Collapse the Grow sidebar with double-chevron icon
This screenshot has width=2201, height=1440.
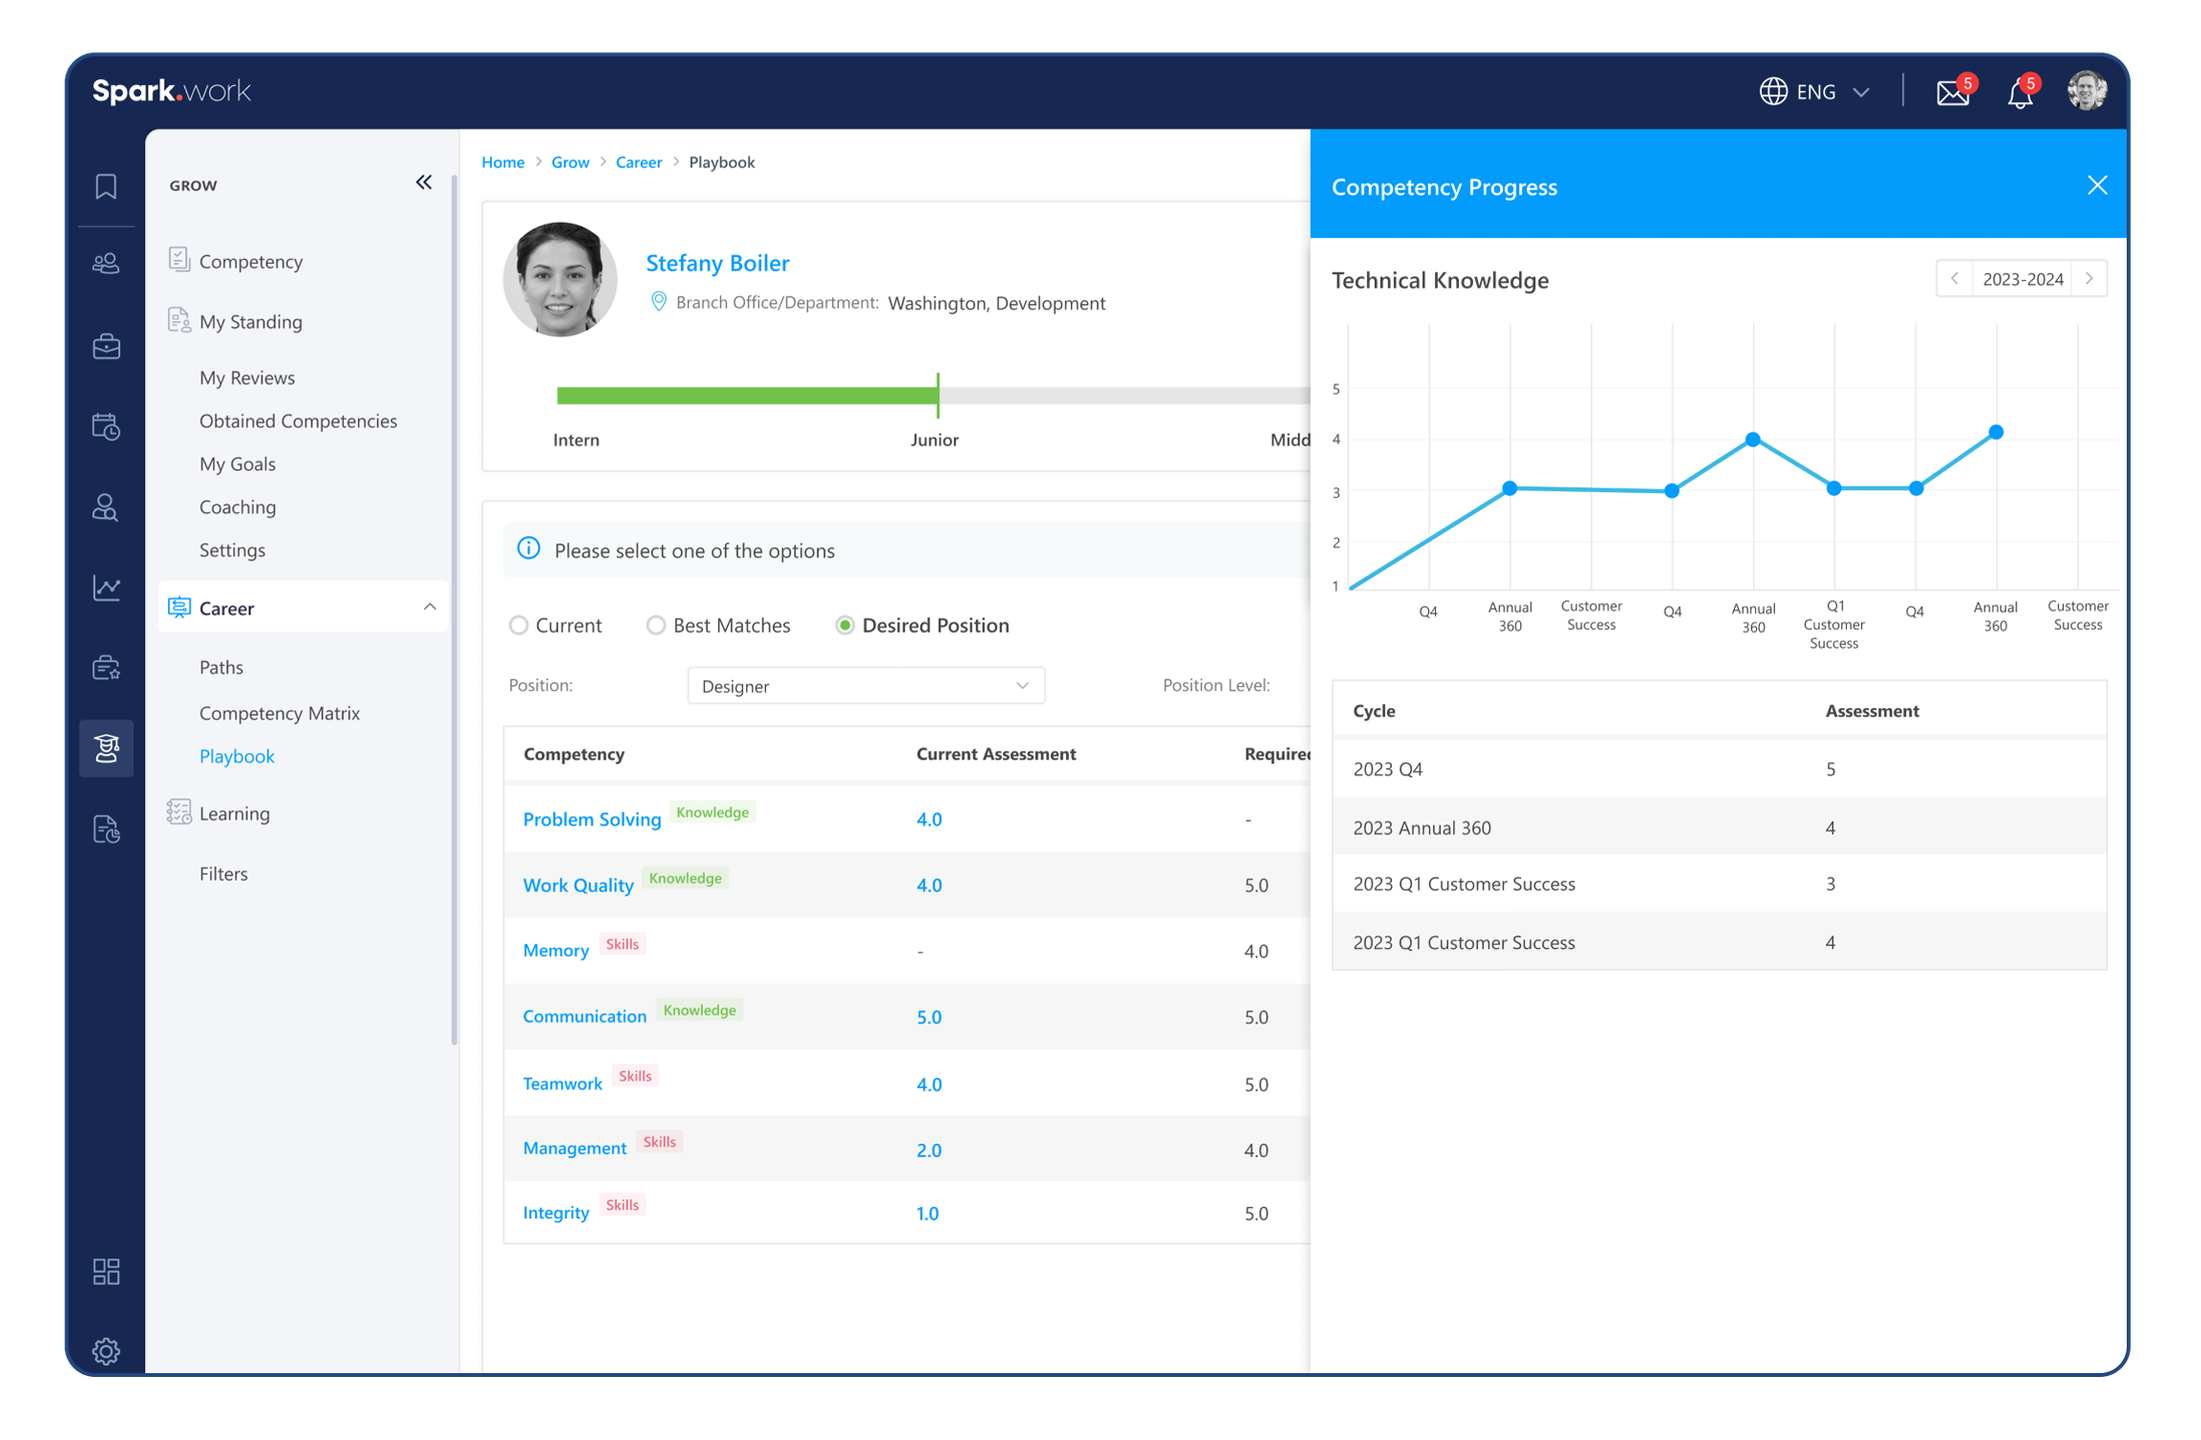pyautogui.click(x=424, y=182)
